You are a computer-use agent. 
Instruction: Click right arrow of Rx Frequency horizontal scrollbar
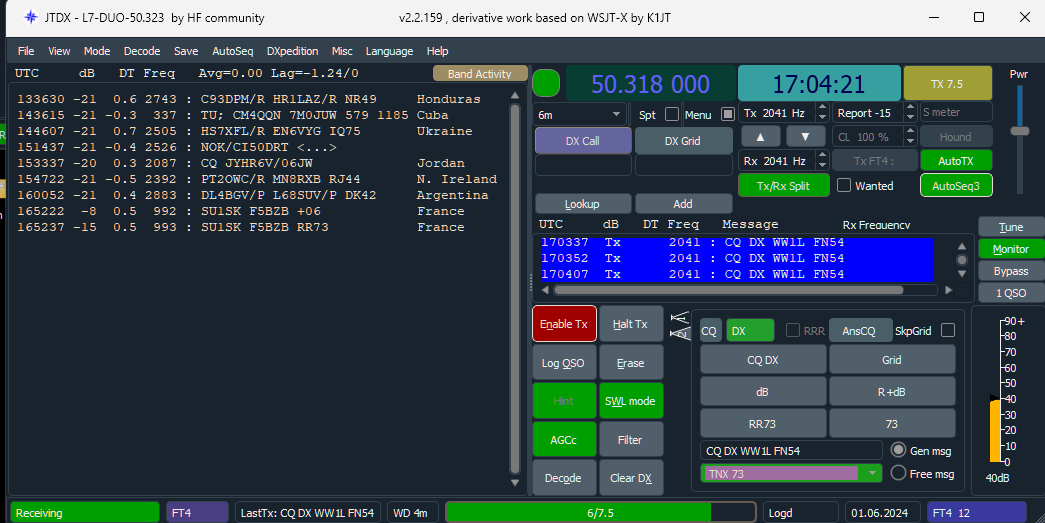click(x=948, y=290)
